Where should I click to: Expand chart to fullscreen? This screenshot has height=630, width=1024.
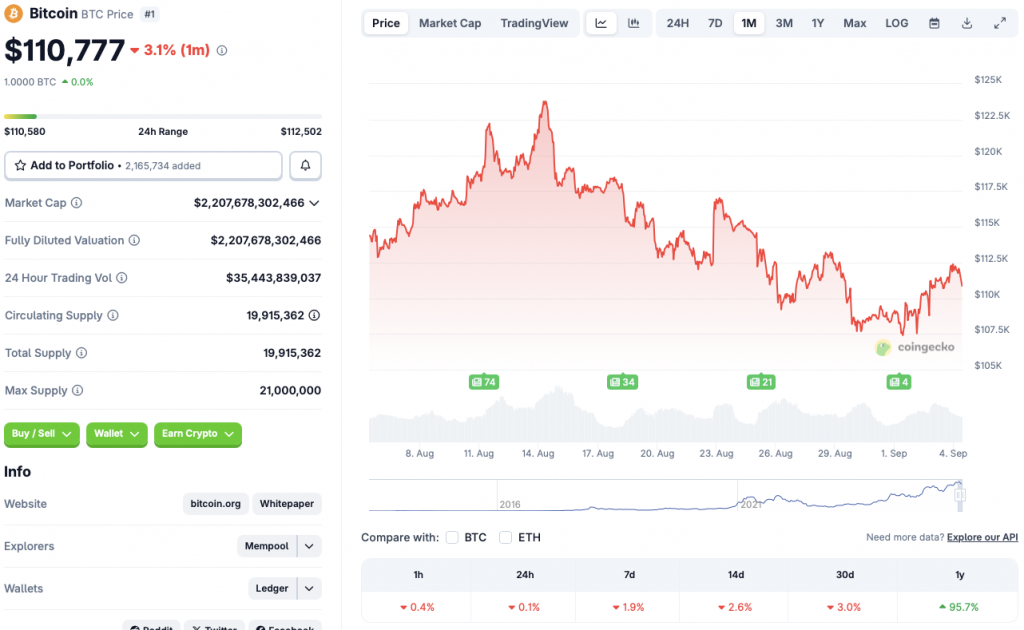click(x=1000, y=23)
